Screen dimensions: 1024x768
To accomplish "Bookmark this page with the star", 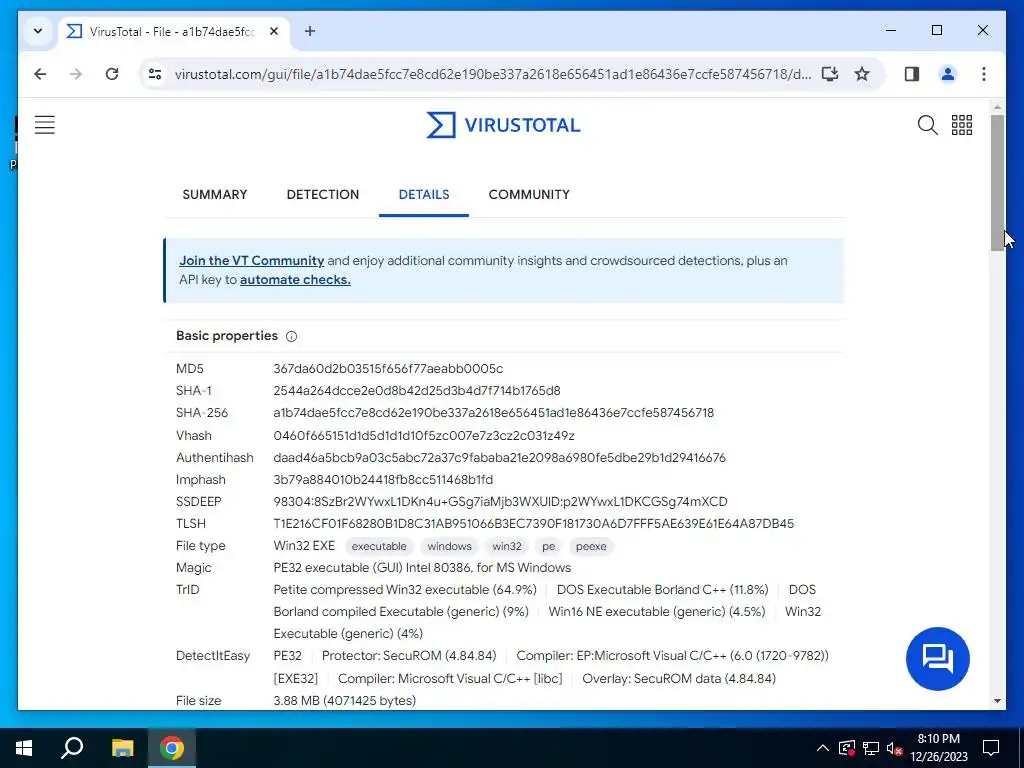I will tap(862, 74).
